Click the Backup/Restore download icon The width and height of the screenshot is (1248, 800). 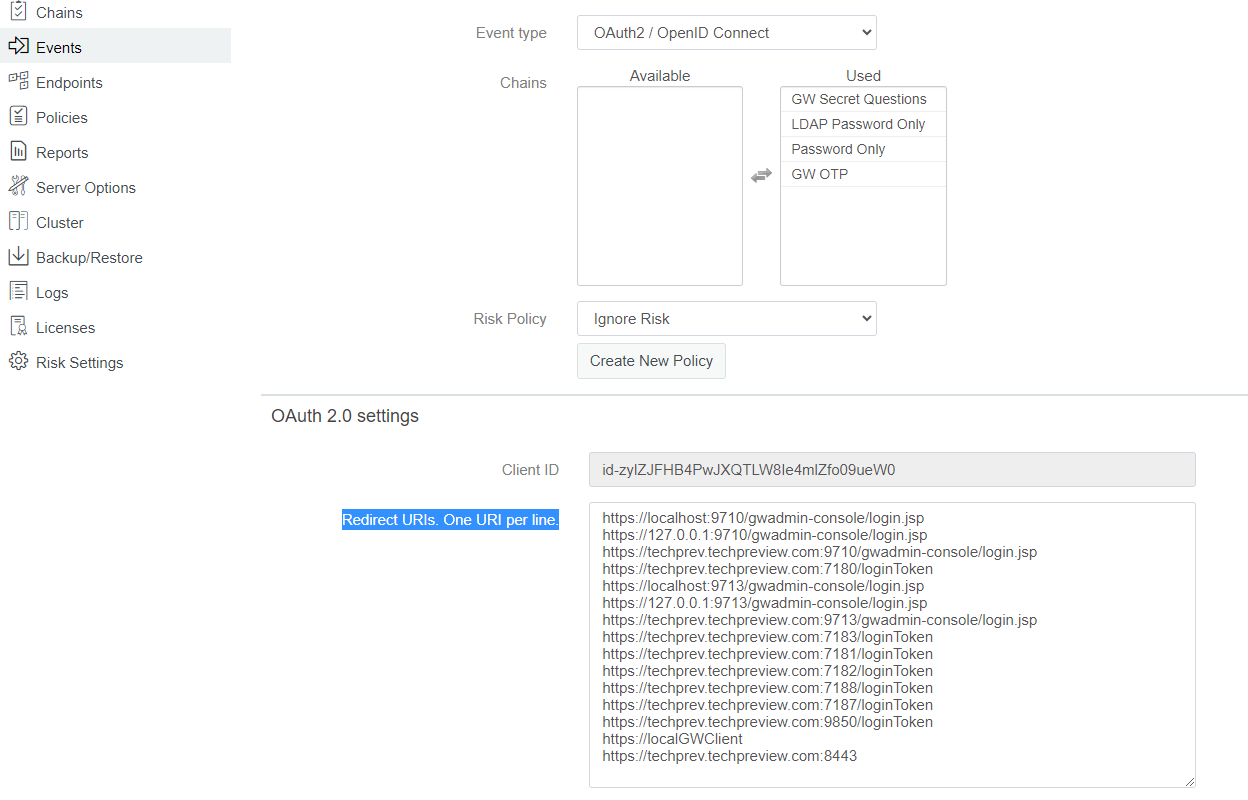click(18, 257)
